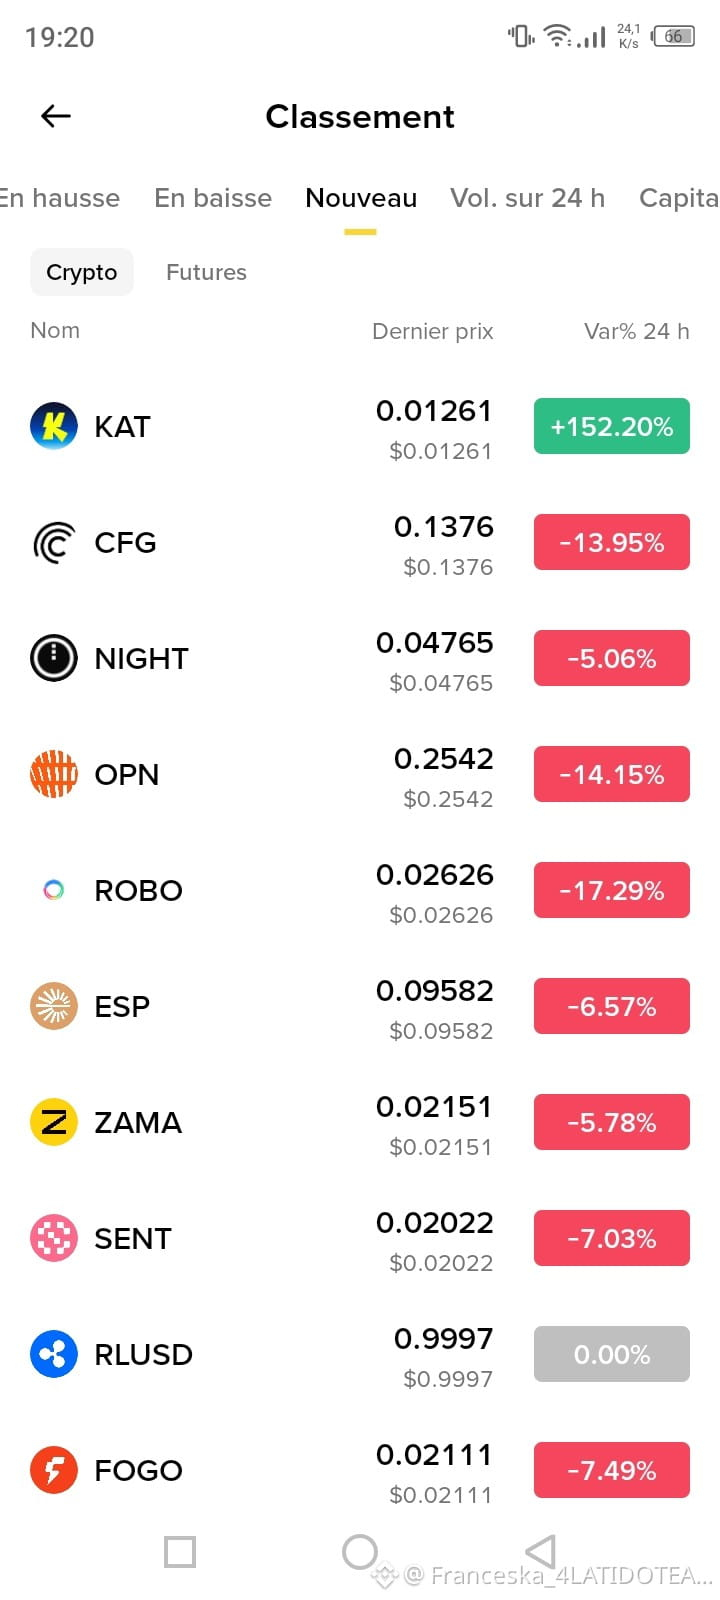
Task: Select the En hausse tab
Action: [60, 198]
